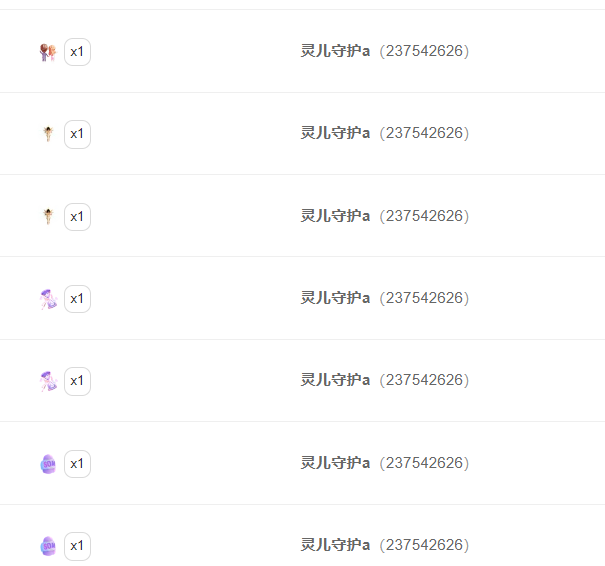Screen dimensions: 605x566
Task: Select the second golden angel gift icon
Action: [48, 216]
